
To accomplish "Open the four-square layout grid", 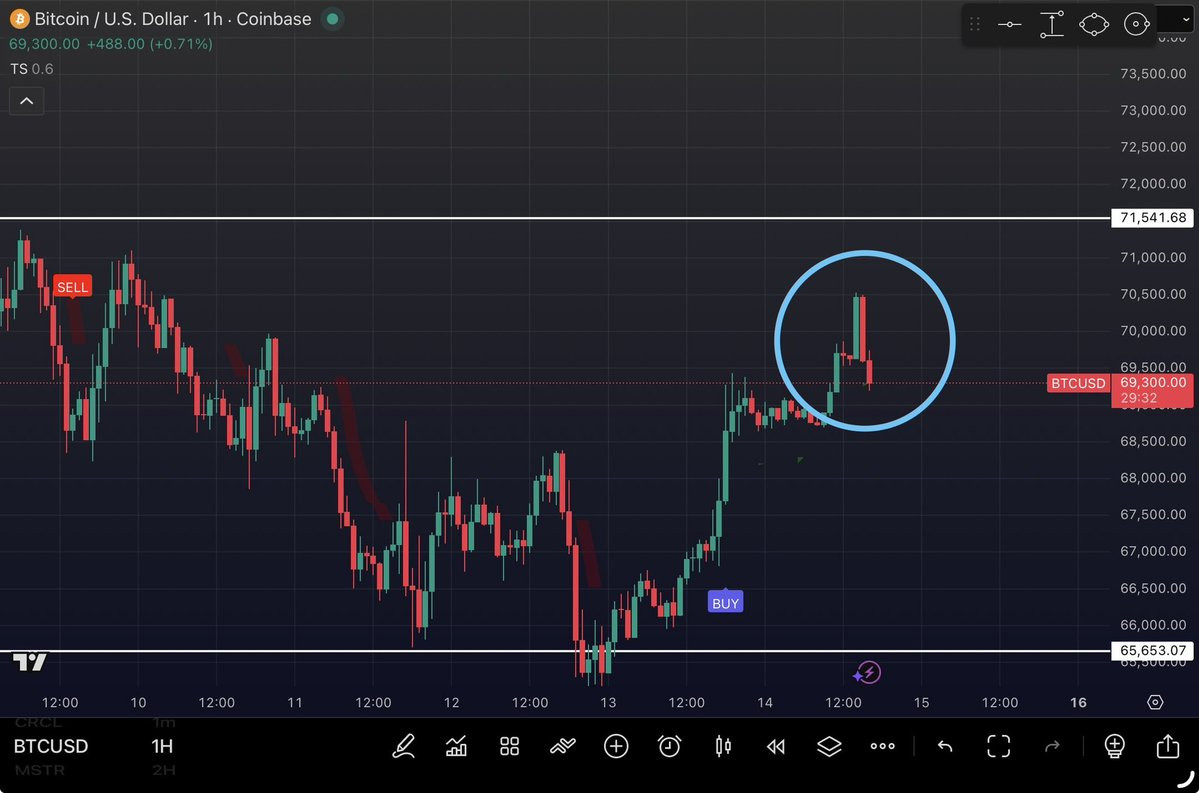I will pos(509,746).
